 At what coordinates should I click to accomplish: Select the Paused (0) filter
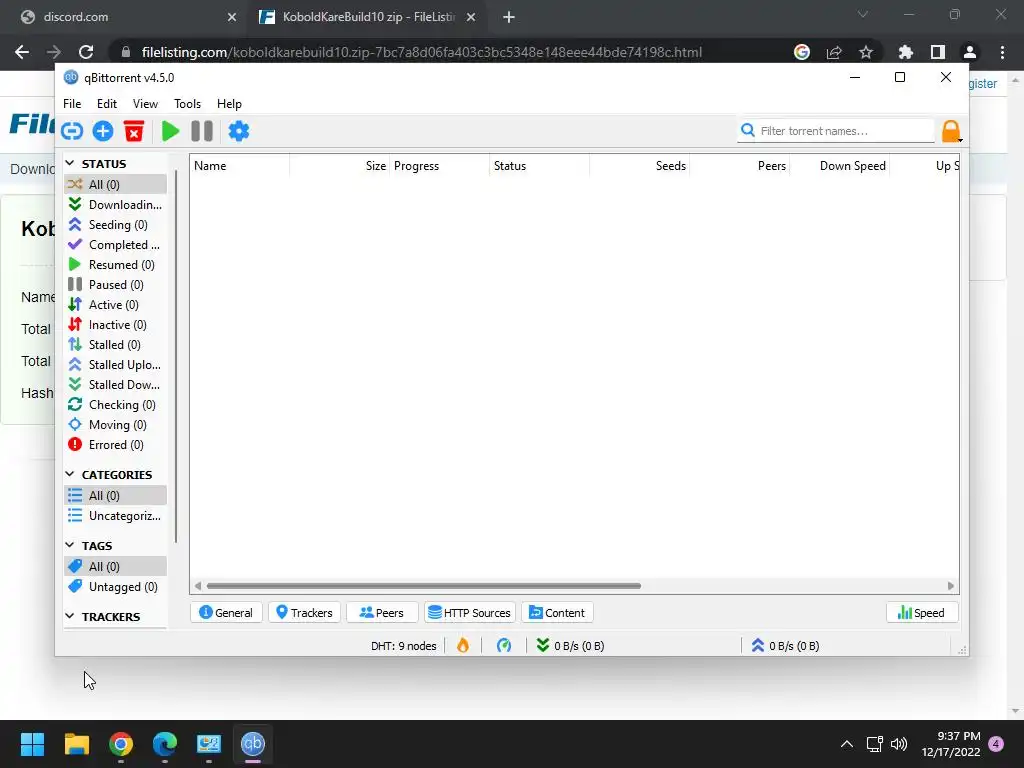116,285
